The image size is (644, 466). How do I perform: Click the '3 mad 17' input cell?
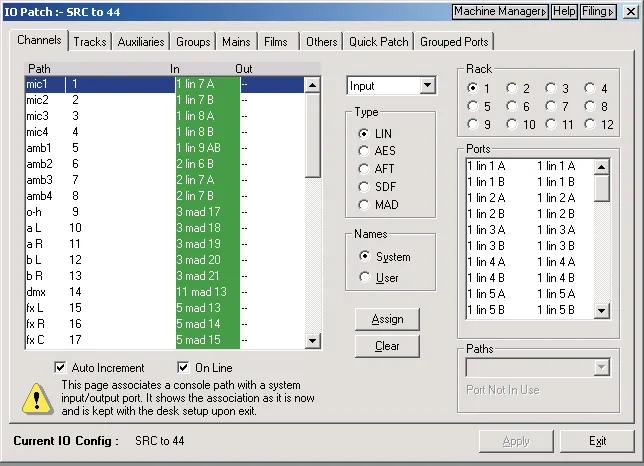[207, 212]
